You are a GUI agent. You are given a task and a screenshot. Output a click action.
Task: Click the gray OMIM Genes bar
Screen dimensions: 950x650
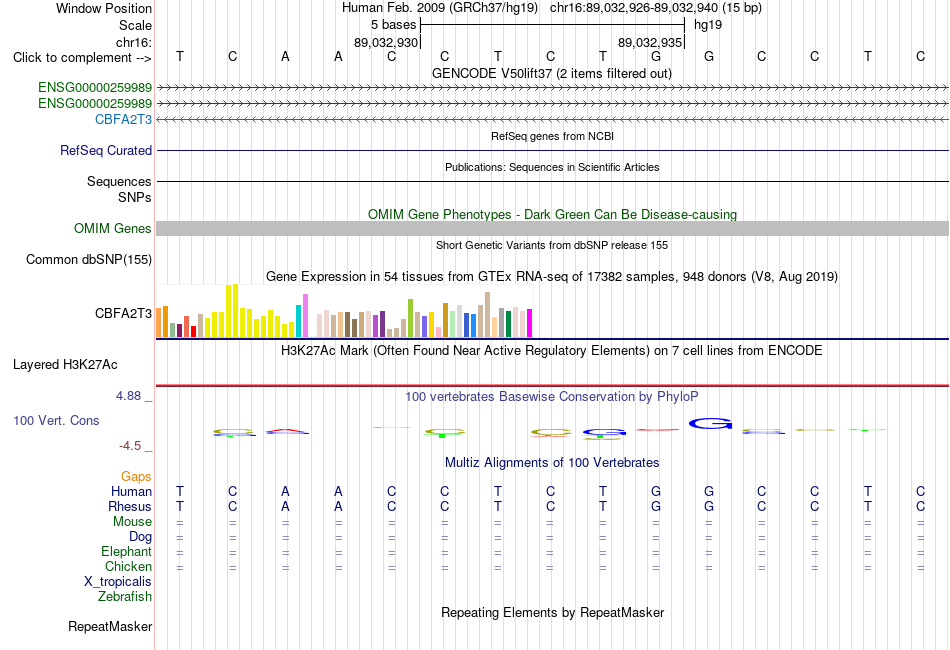click(552, 228)
